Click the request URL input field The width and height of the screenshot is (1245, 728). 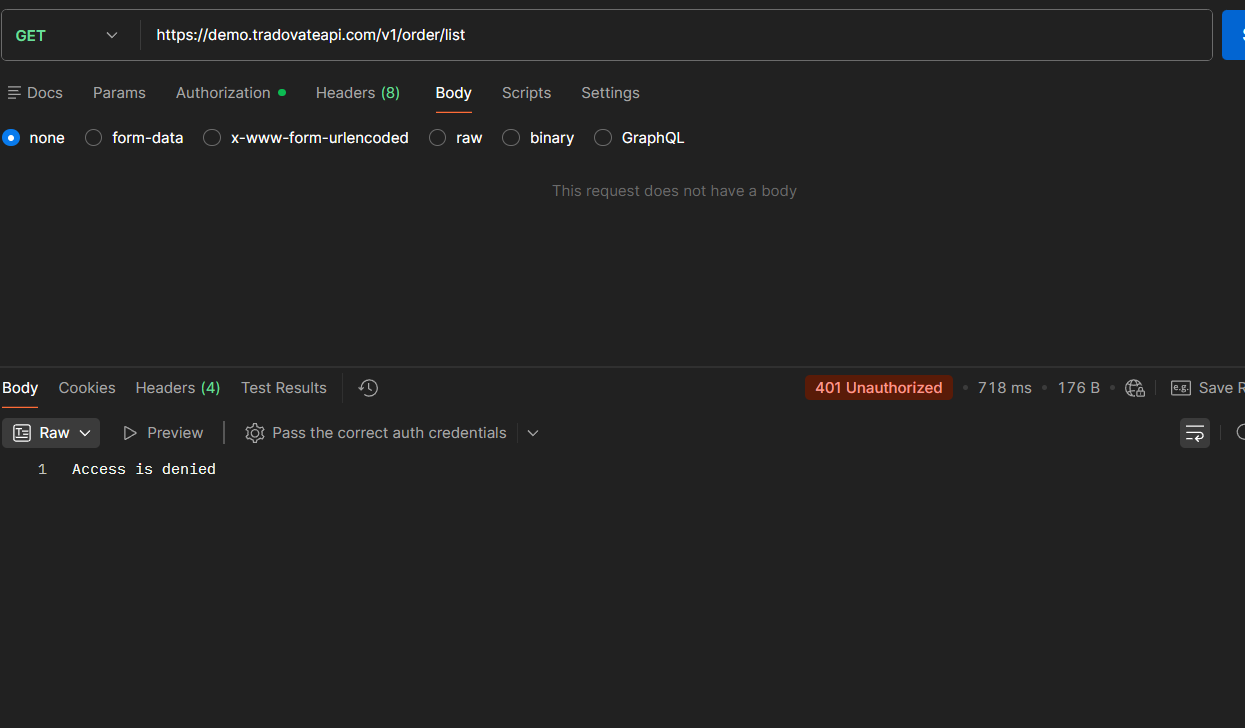[x=676, y=35]
